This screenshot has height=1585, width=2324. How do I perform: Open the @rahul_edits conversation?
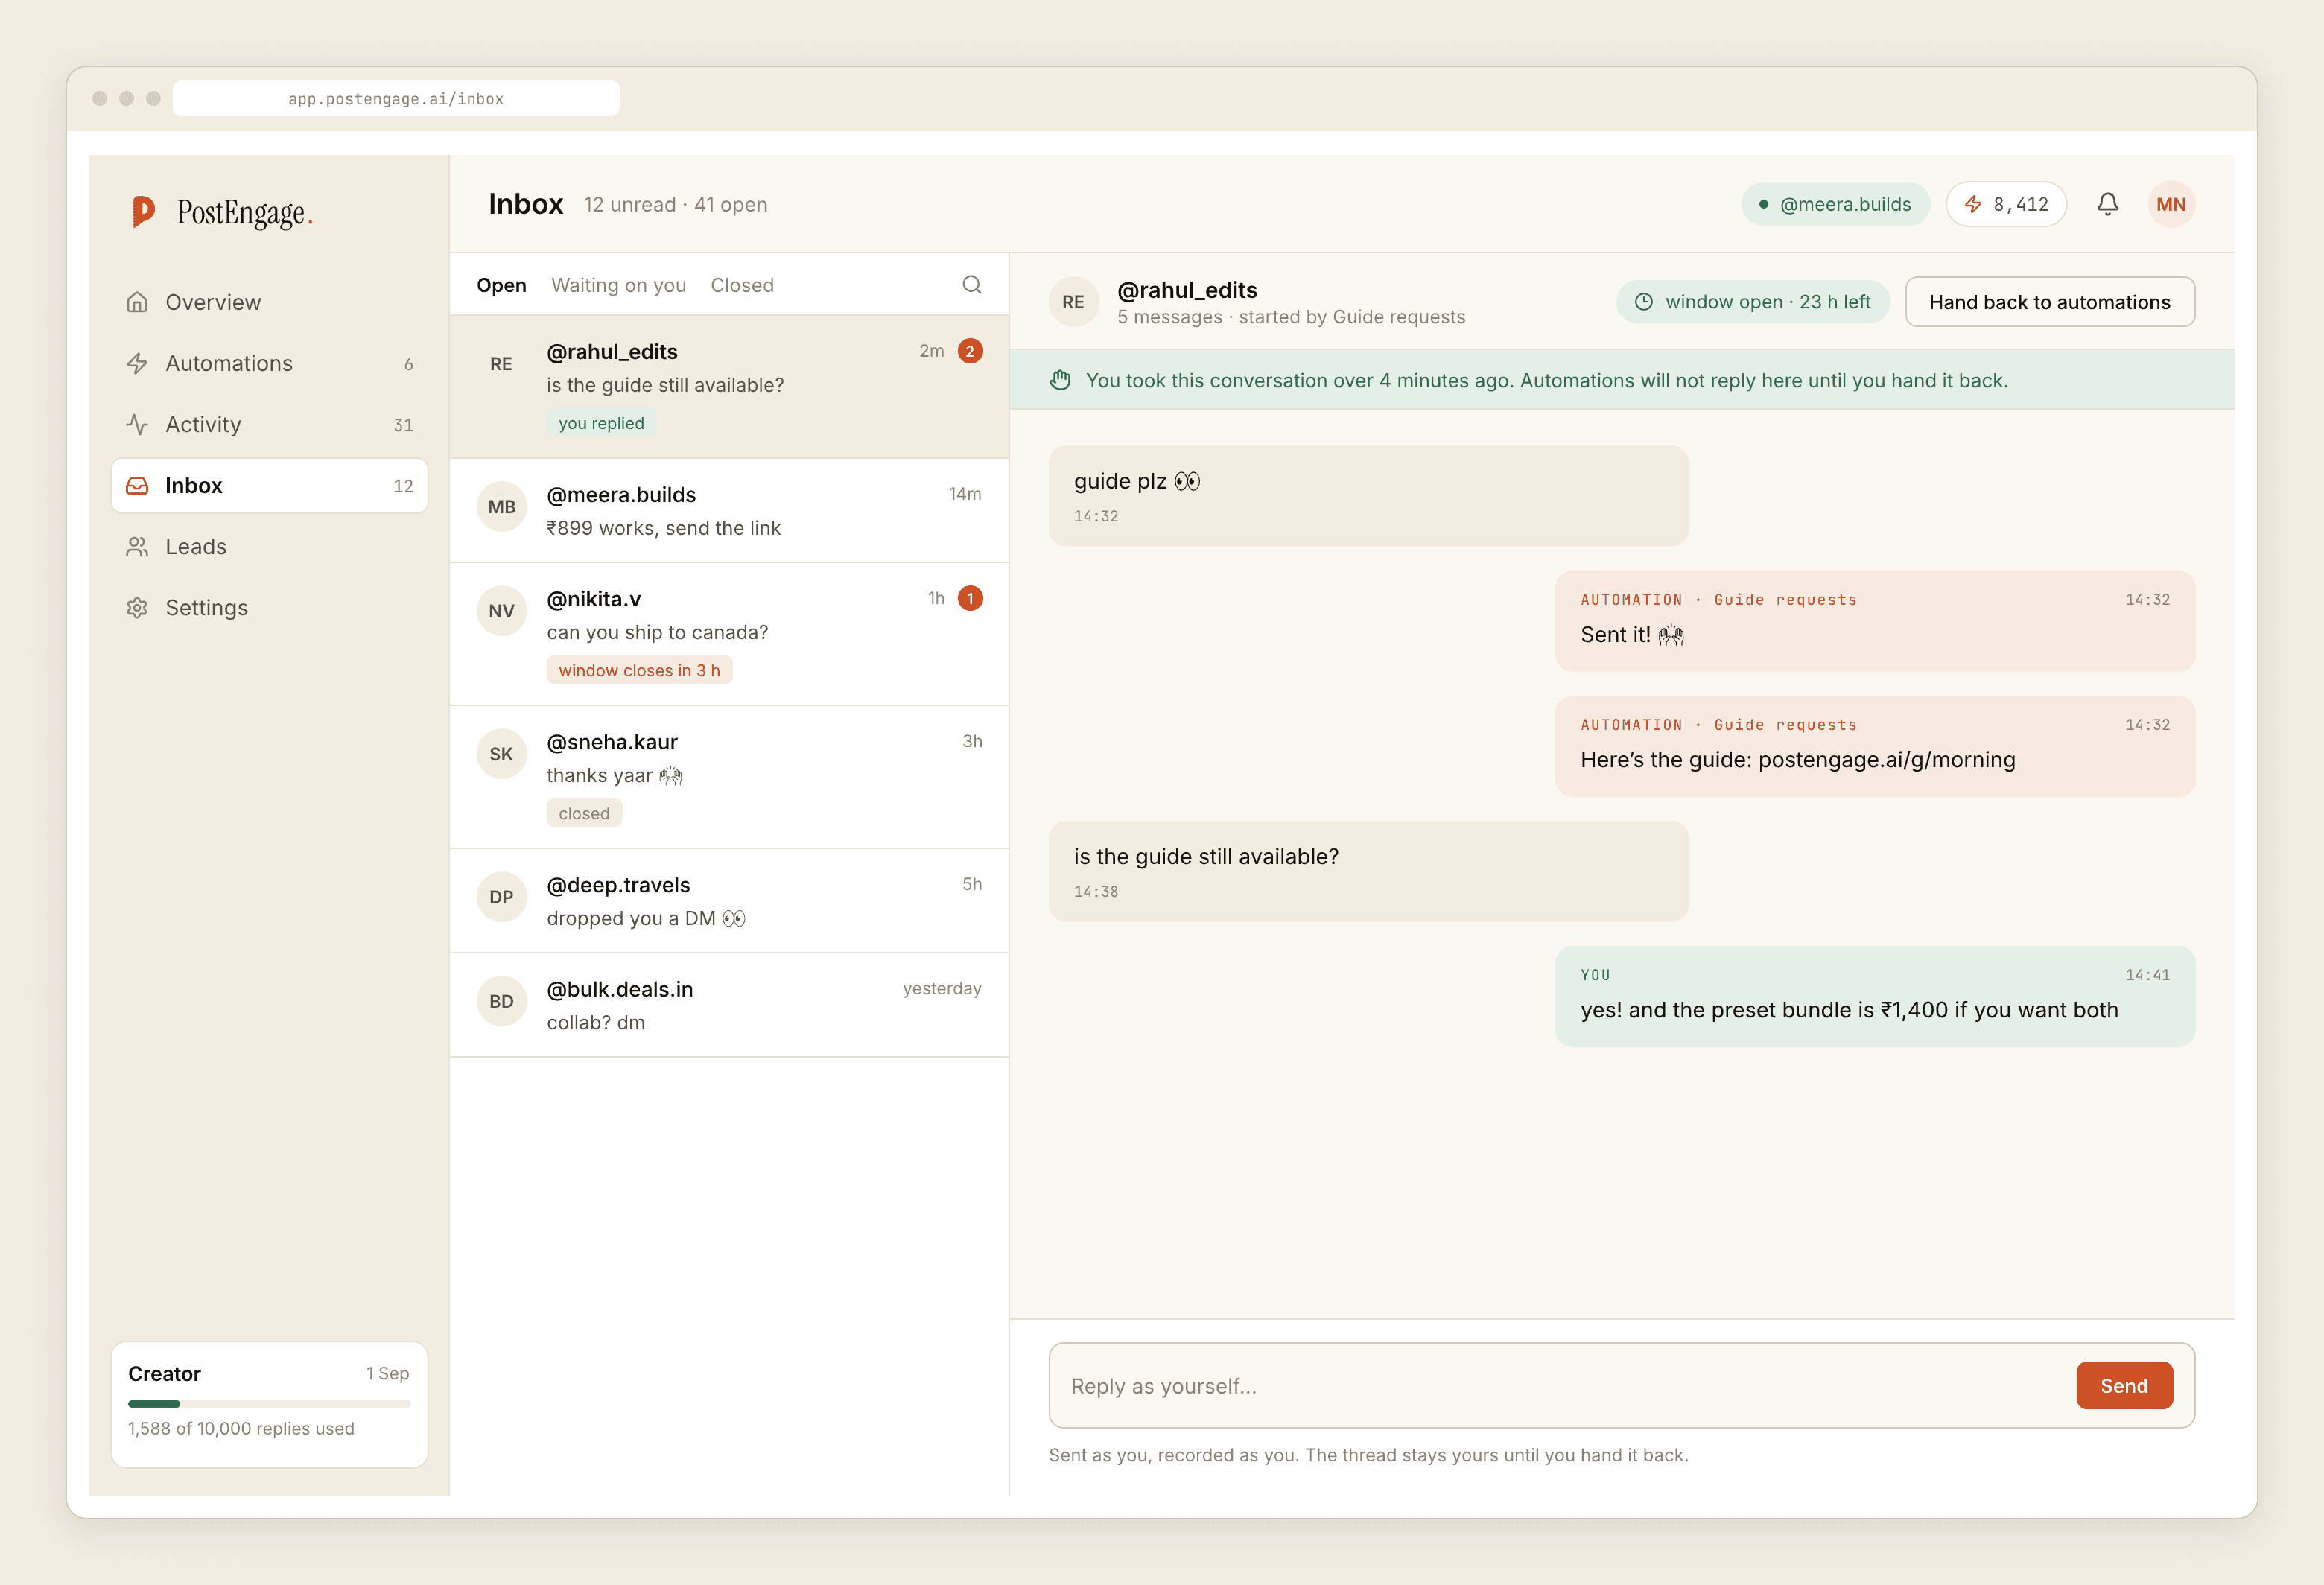(729, 387)
